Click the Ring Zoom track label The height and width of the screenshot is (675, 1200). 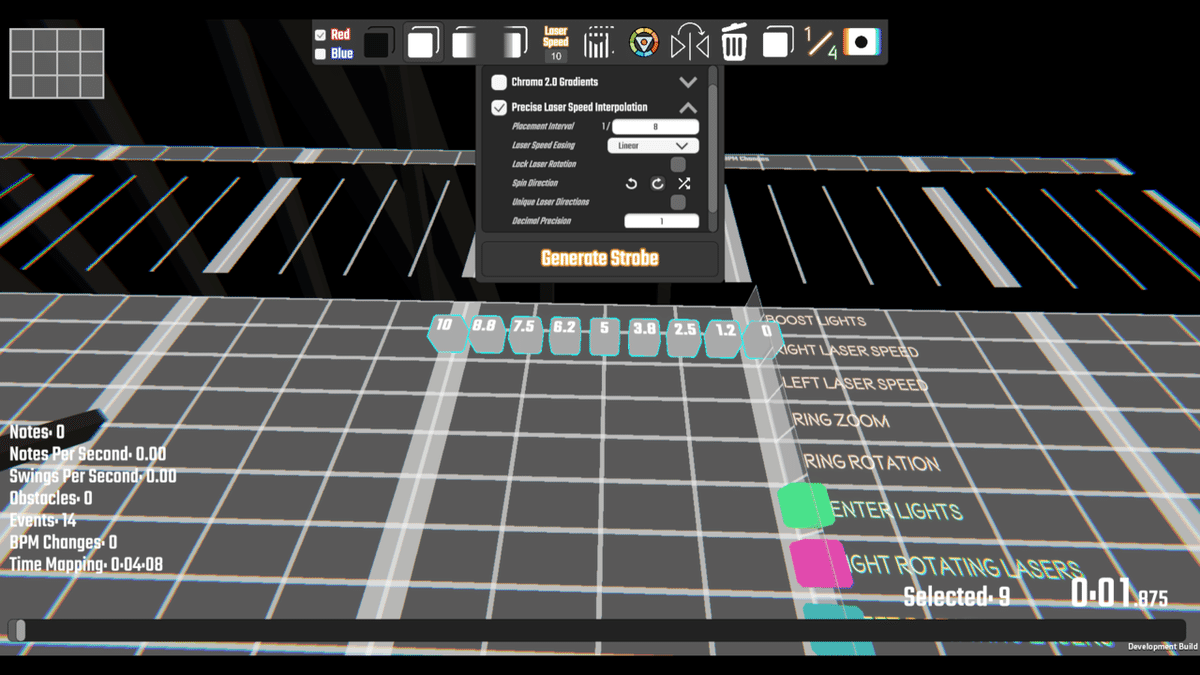840,420
